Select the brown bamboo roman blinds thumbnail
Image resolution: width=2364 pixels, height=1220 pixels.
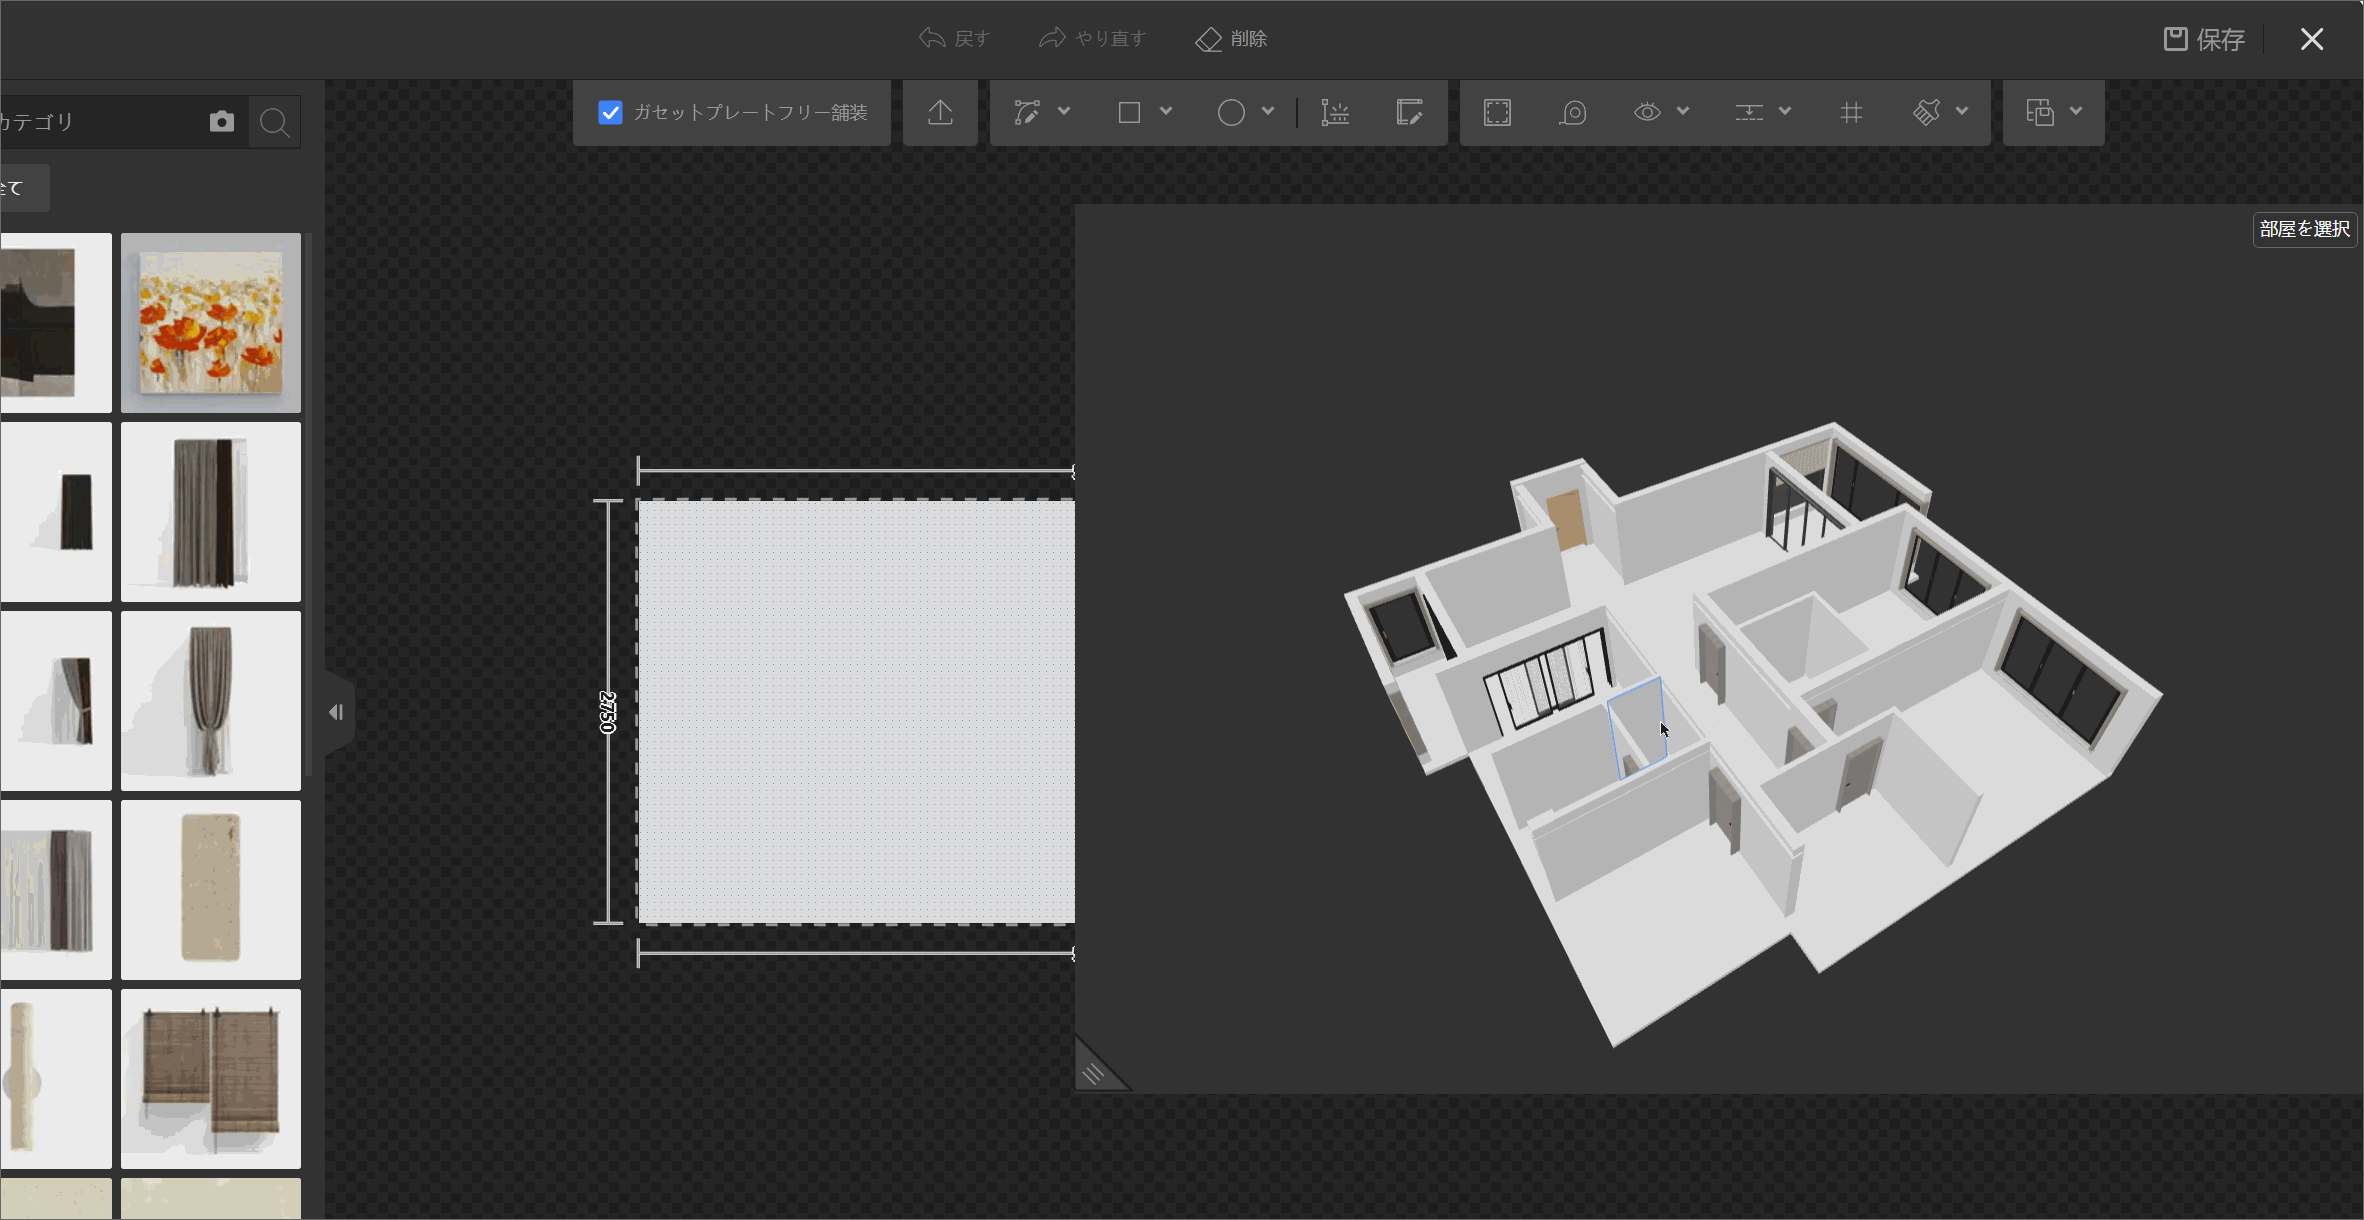point(211,1079)
